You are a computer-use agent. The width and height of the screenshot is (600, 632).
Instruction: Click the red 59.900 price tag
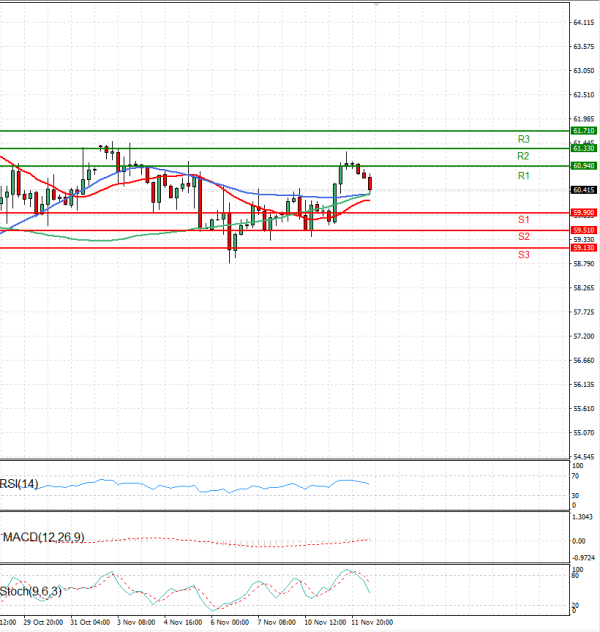[584, 212]
